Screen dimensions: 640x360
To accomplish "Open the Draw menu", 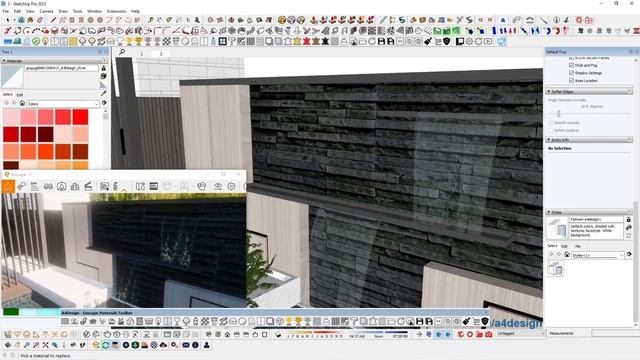I will coord(63,11).
